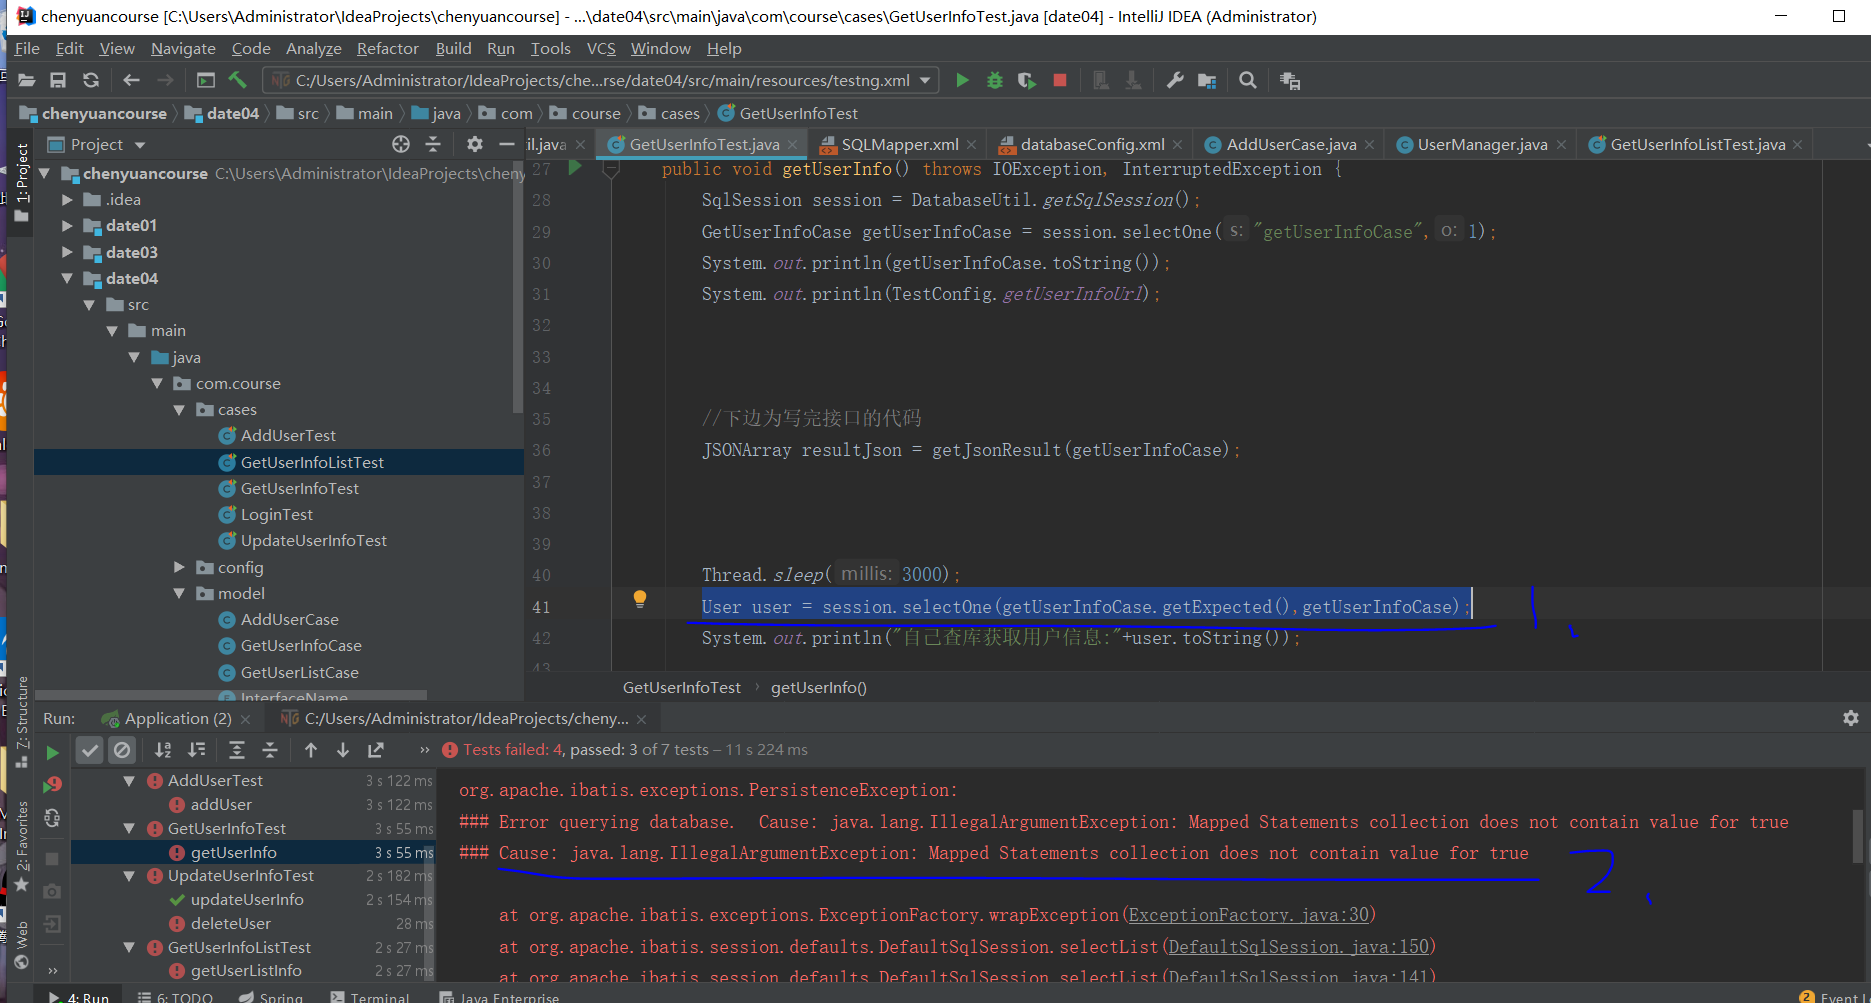1871x1003 pixels.
Task: Open Project Structure from the toolbar
Action: point(1207,80)
